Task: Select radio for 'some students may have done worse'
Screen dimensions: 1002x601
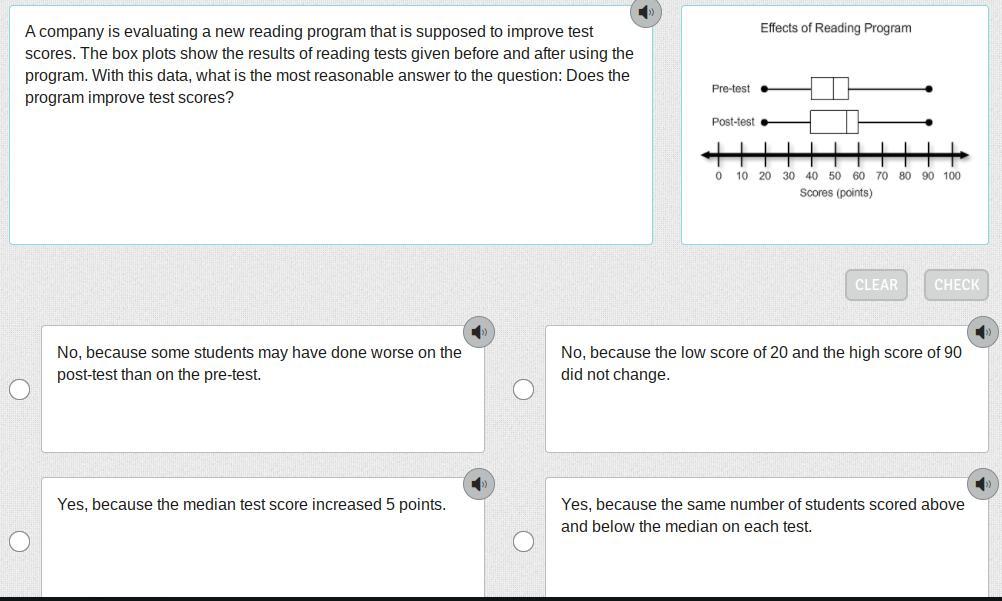Action: [20, 389]
